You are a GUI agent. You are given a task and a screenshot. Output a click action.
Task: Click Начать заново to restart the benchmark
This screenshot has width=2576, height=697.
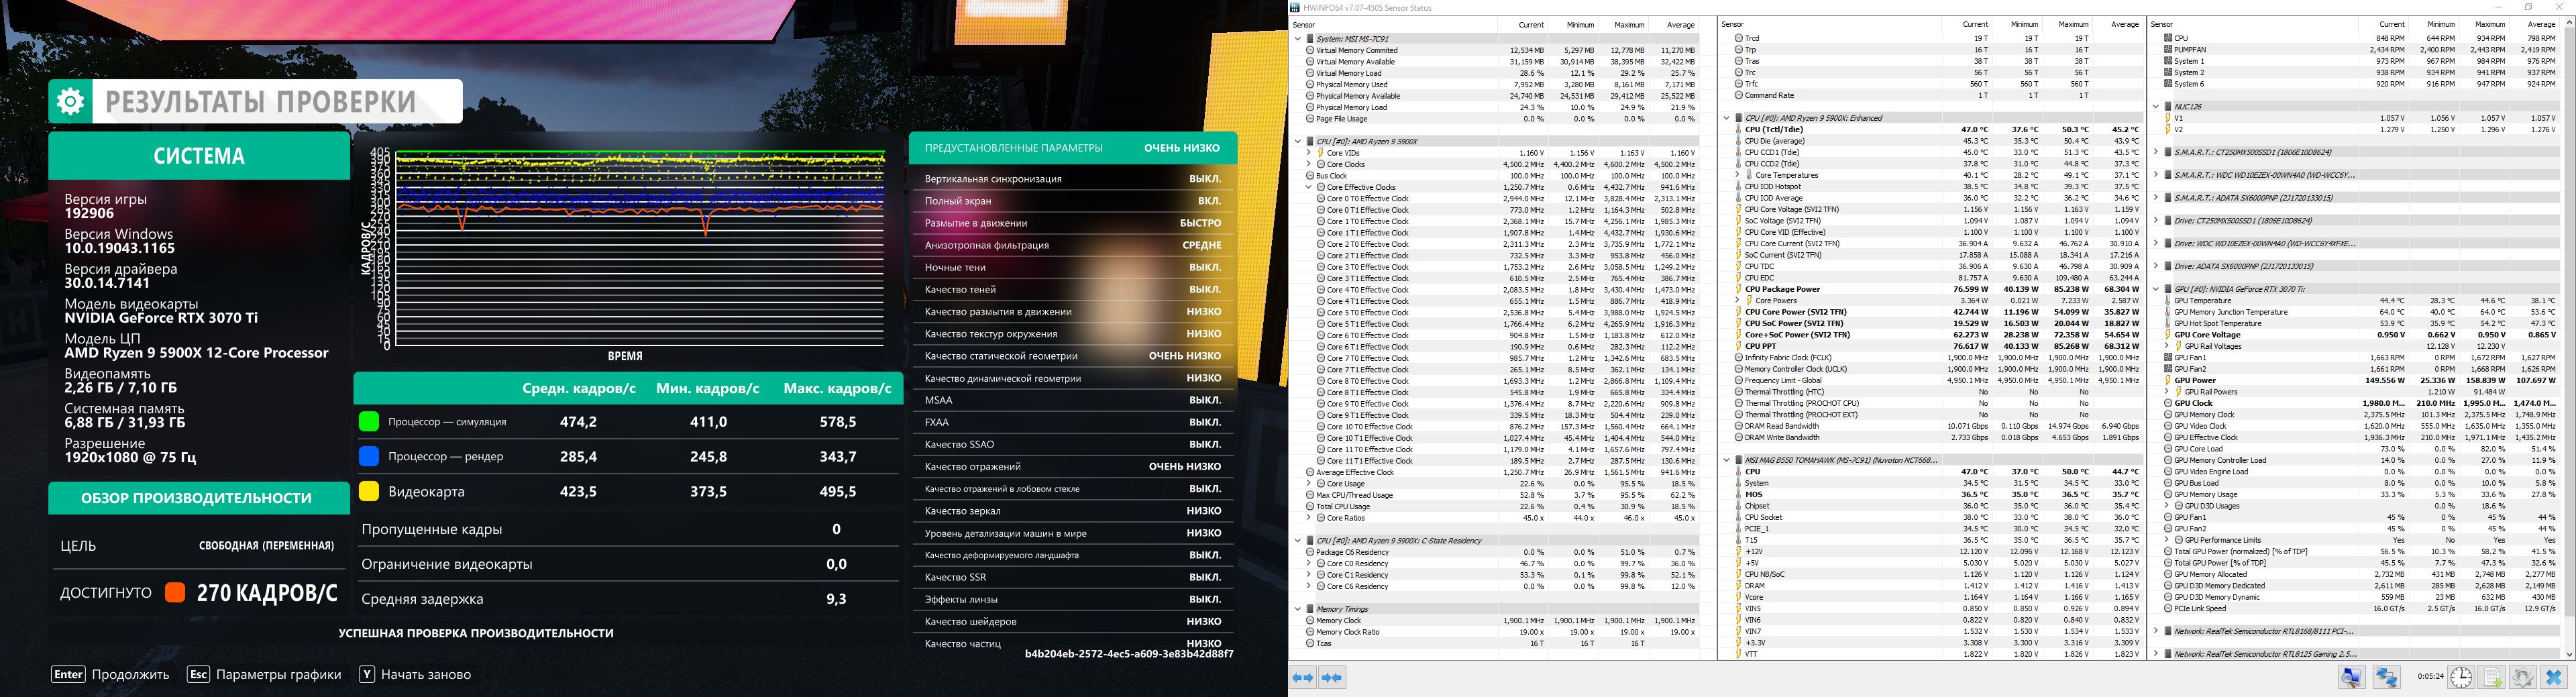tap(426, 674)
